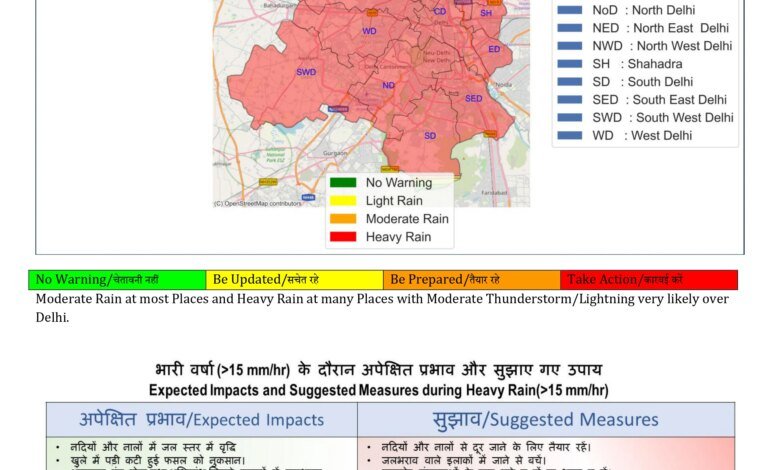Viewport: 780px width, 470px height.
Task: Select the ED district label on map
Action: [494, 49]
